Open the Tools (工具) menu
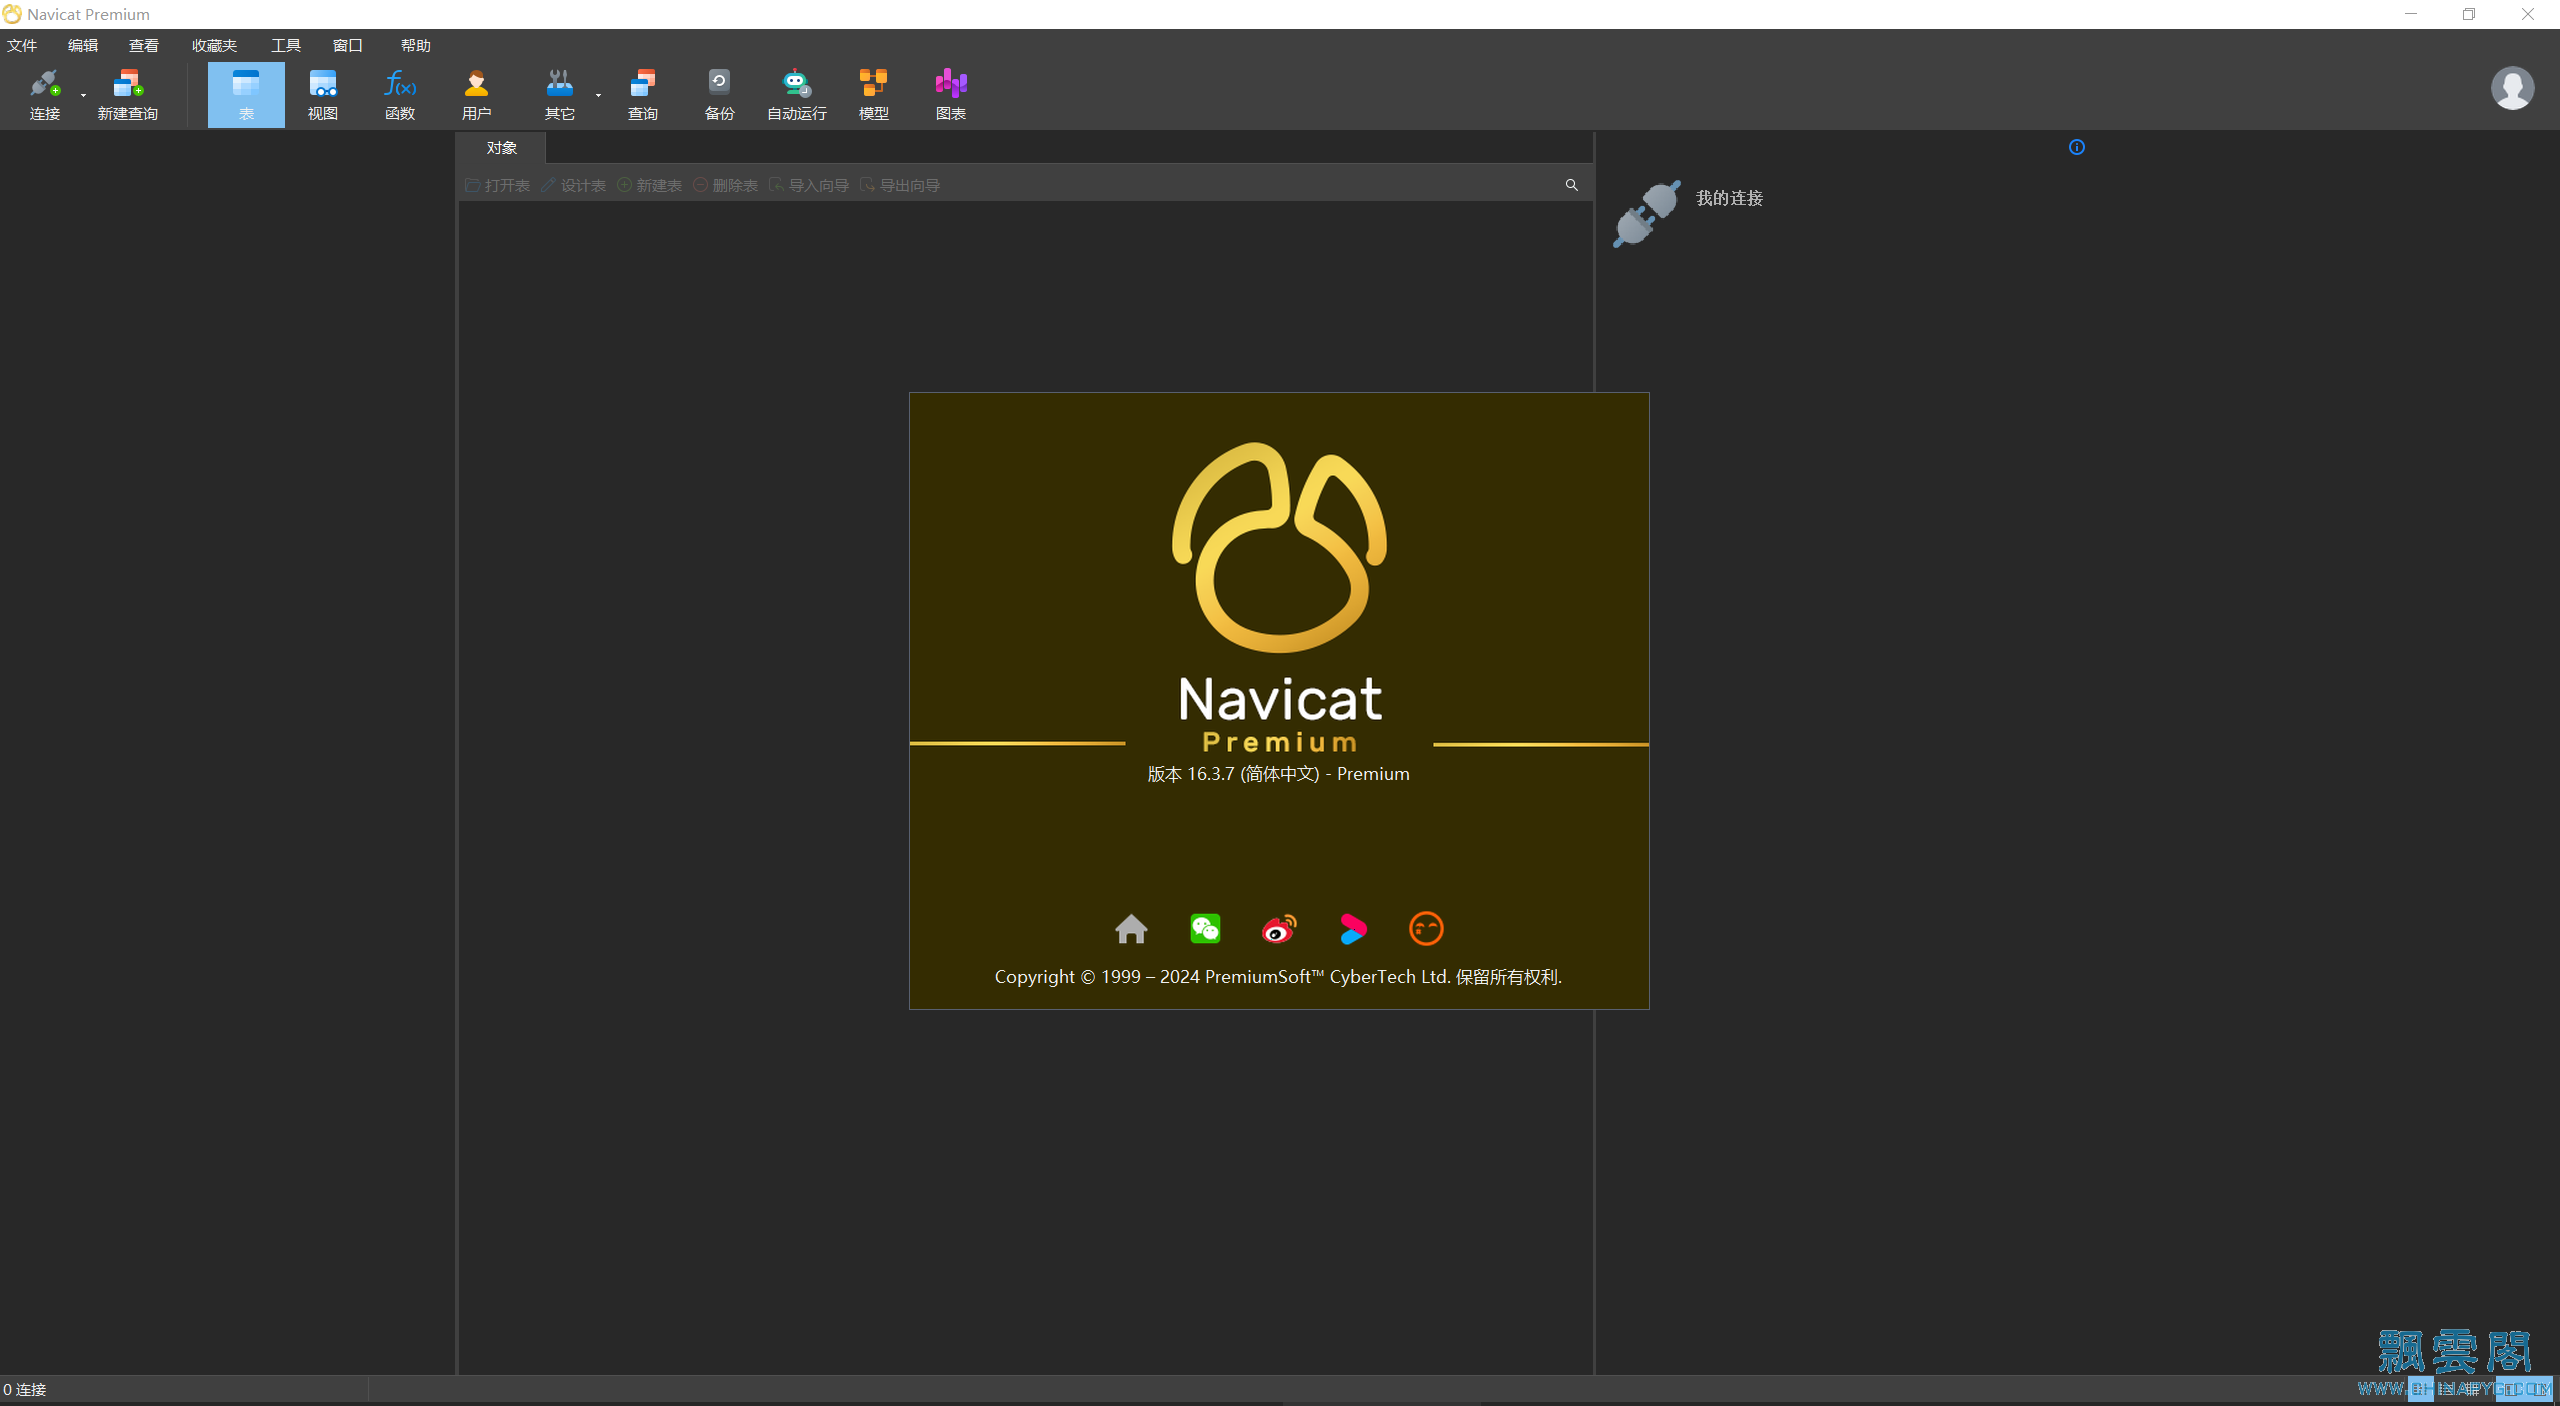 (286, 46)
